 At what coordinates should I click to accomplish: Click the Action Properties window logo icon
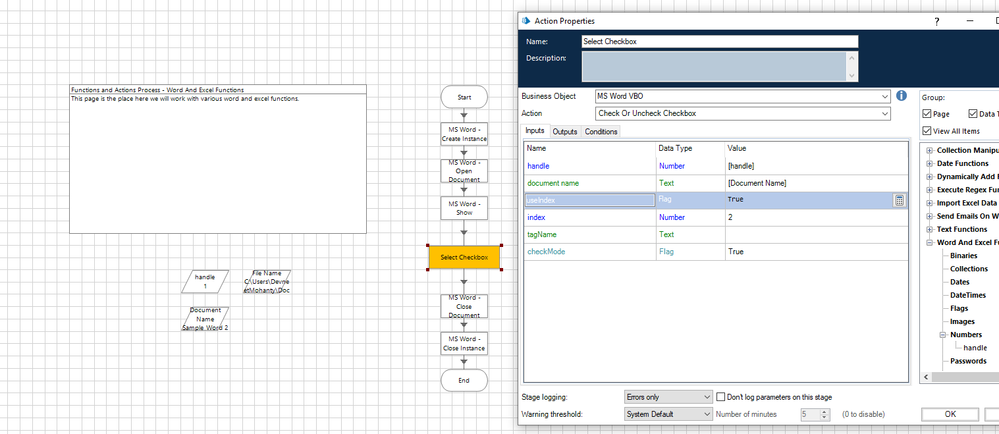coord(527,21)
